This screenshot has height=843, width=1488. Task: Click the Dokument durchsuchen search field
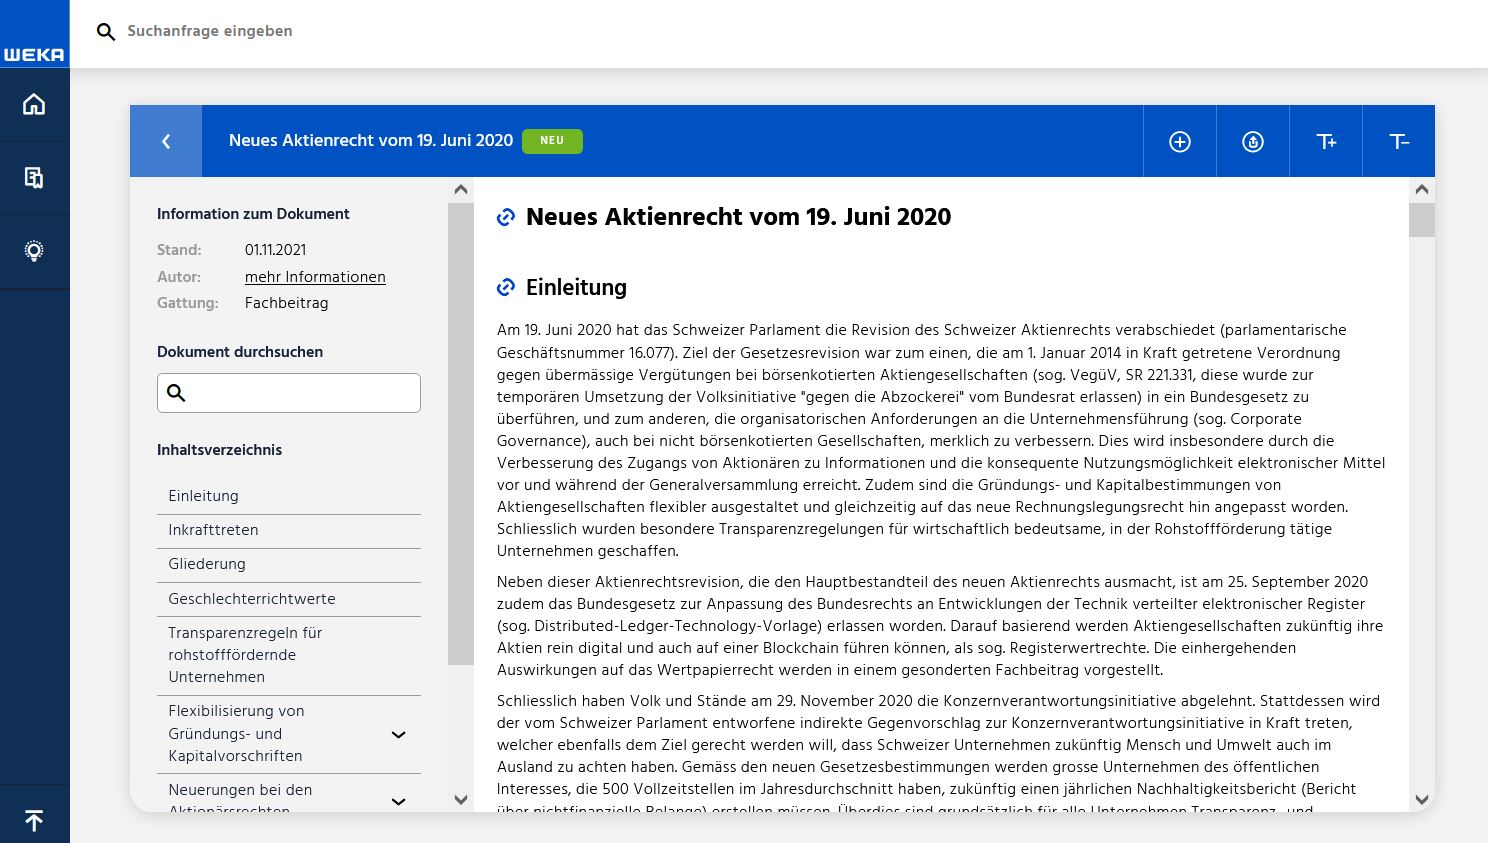pyautogui.click(x=300, y=393)
